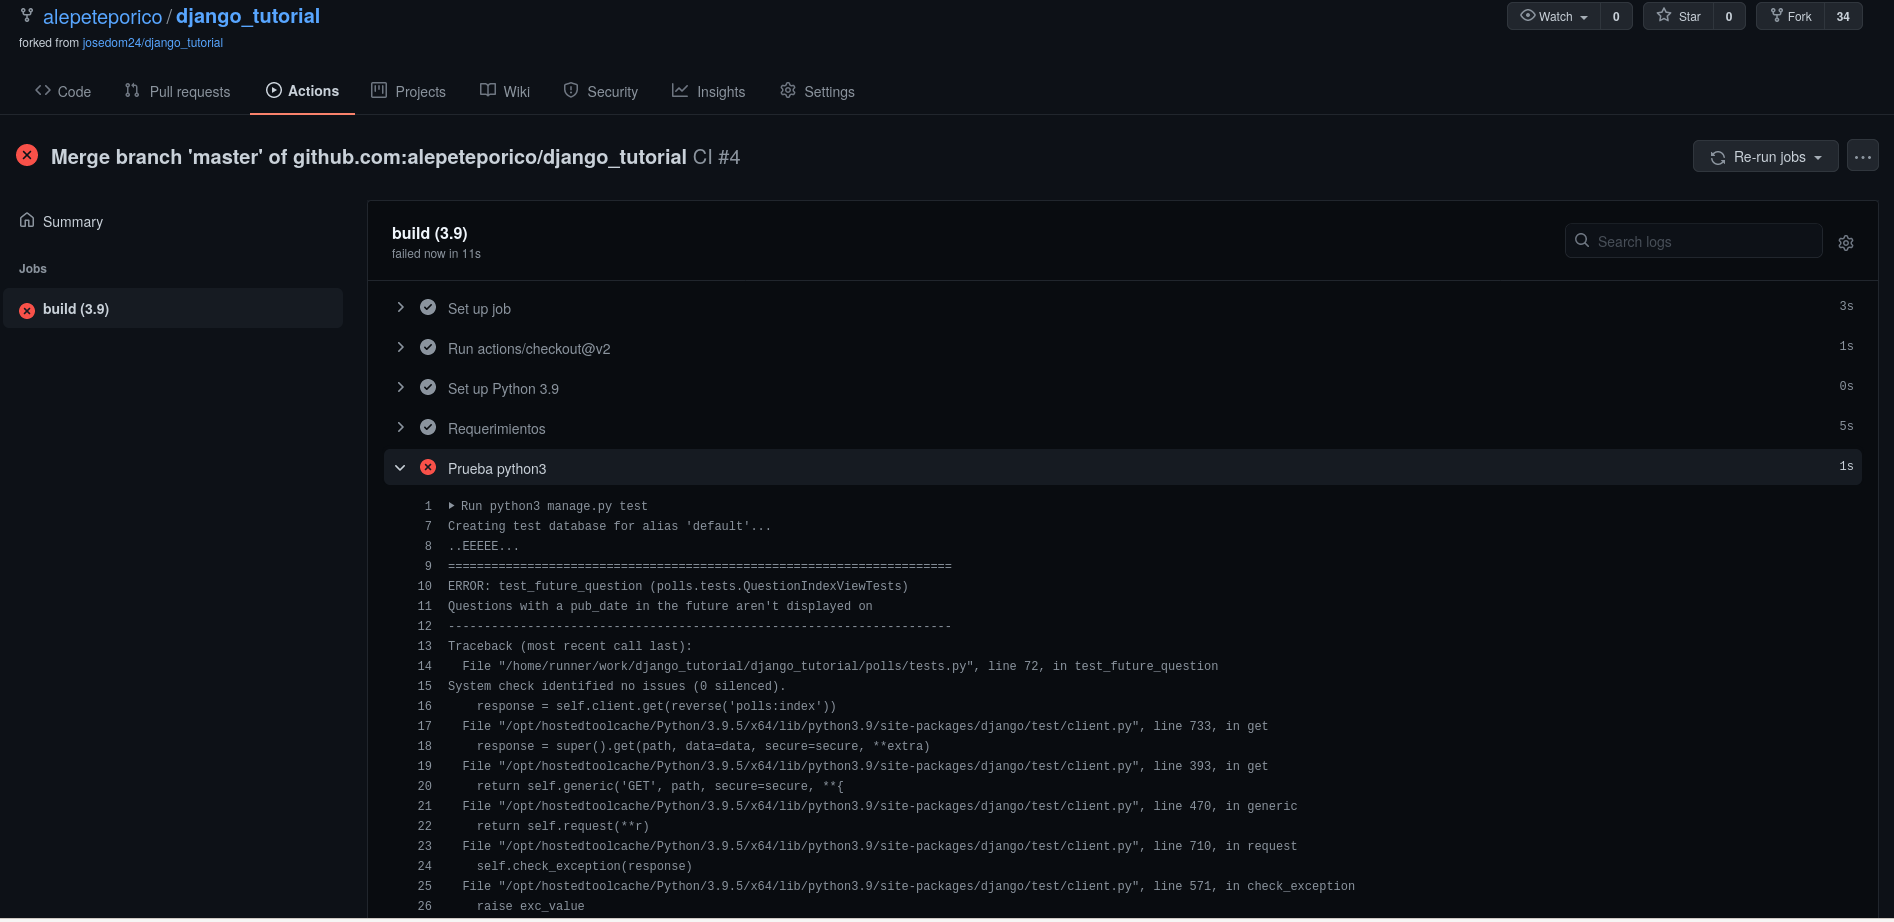Star the repository
Image resolution: width=1894 pixels, height=922 pixels.
click(x=1679, y=16)
